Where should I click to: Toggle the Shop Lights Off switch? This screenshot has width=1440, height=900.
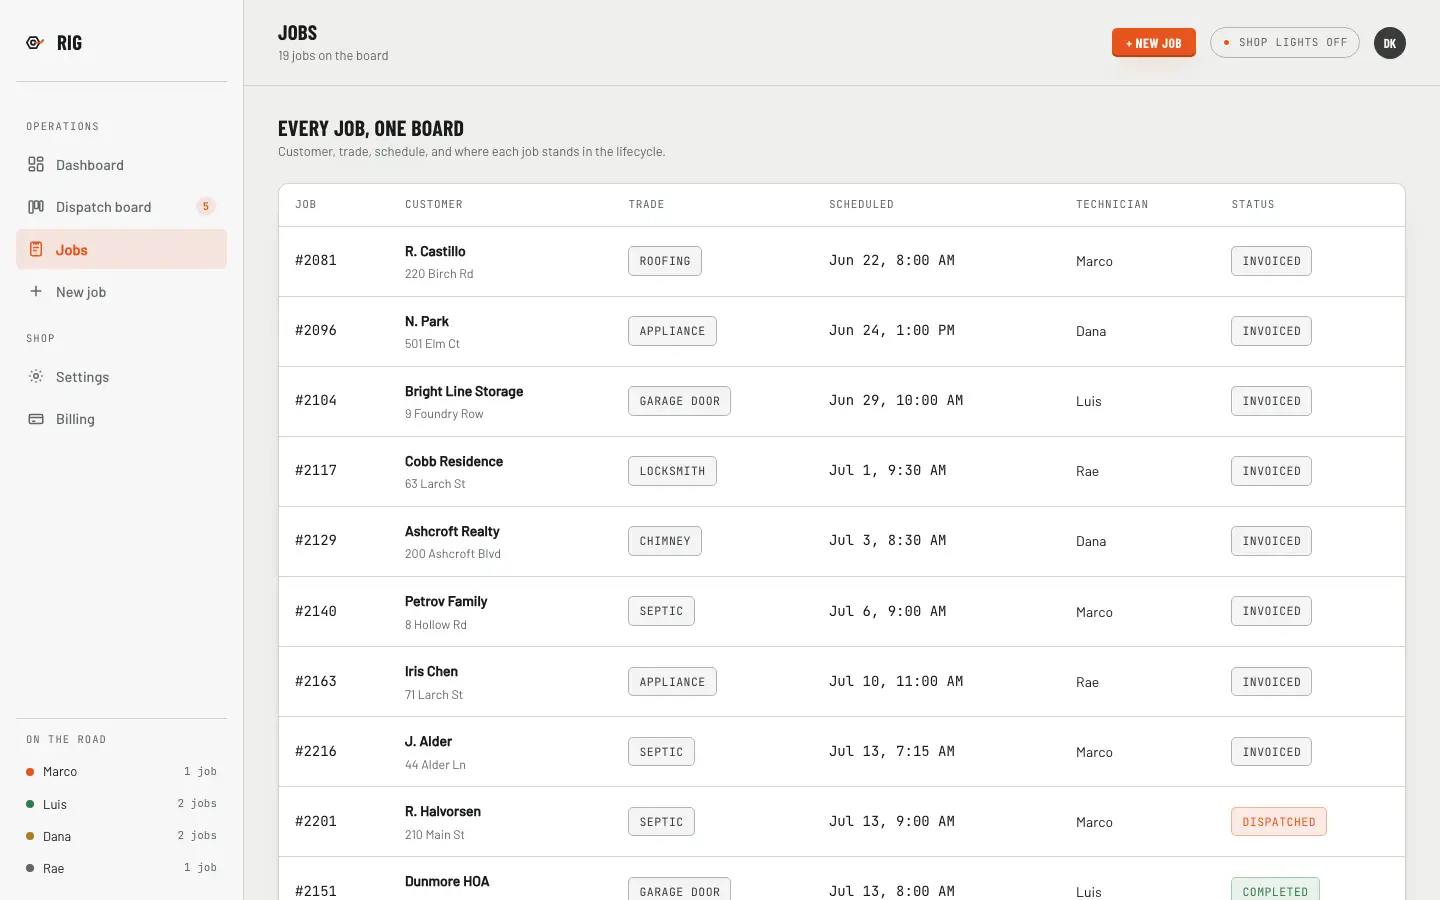coord(1285,43)
